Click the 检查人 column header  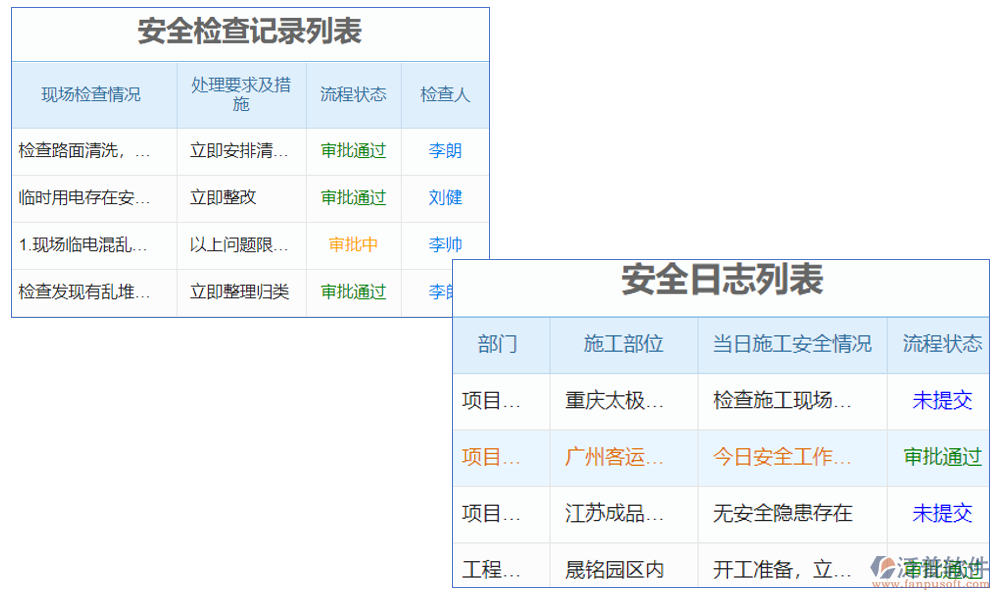click(x=444, y=94)
